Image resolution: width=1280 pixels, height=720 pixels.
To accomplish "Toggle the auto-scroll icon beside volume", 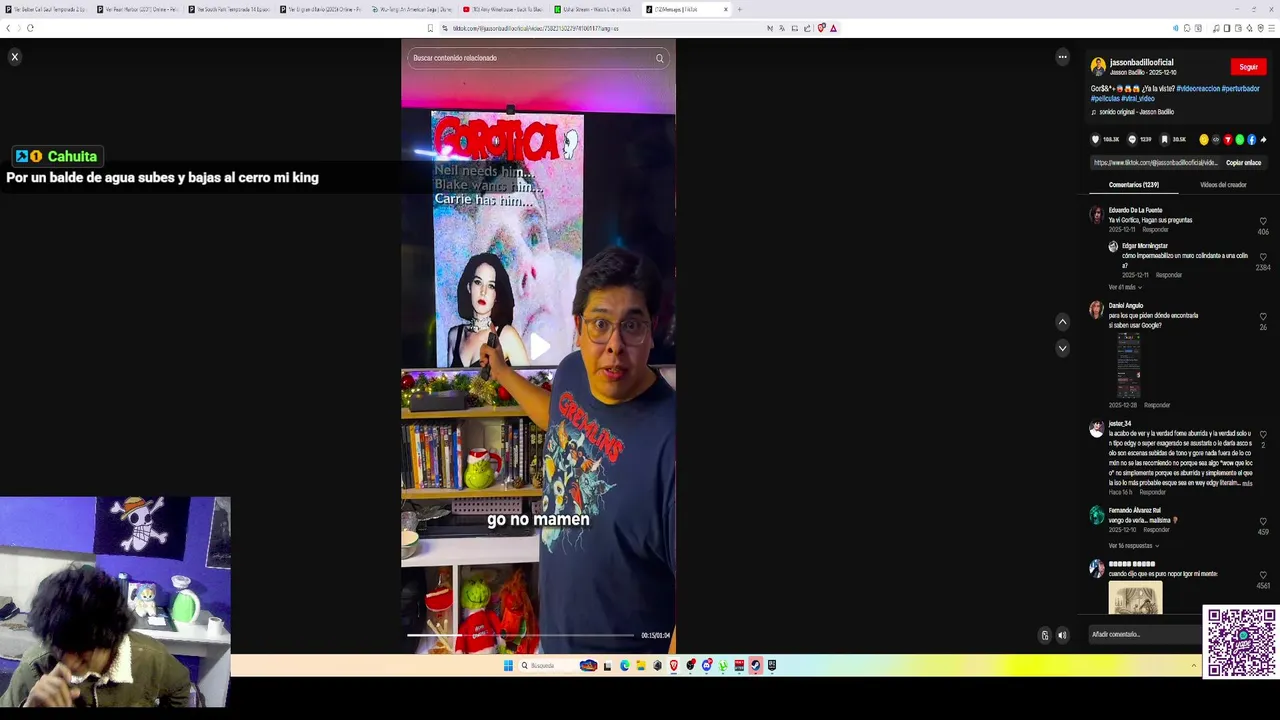I will [x=1045, y=635].
